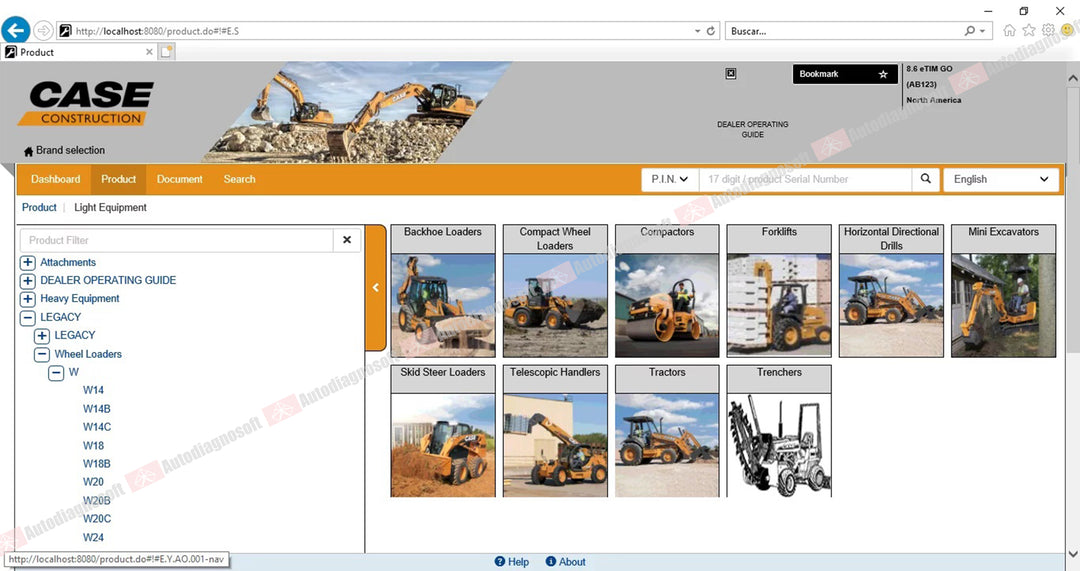Open the P.I.N. dropdown
1080x571 pixels.
[669, 179]
